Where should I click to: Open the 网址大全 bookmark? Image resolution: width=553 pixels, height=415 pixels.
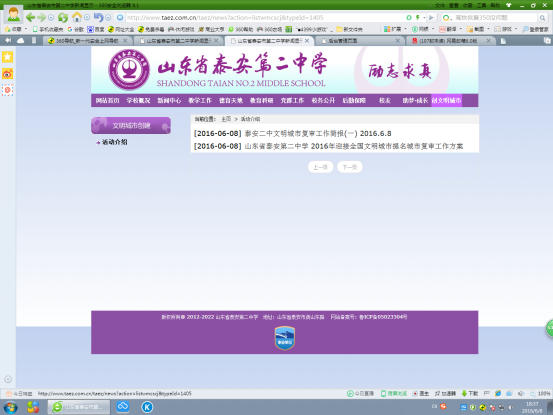[121, 29]
